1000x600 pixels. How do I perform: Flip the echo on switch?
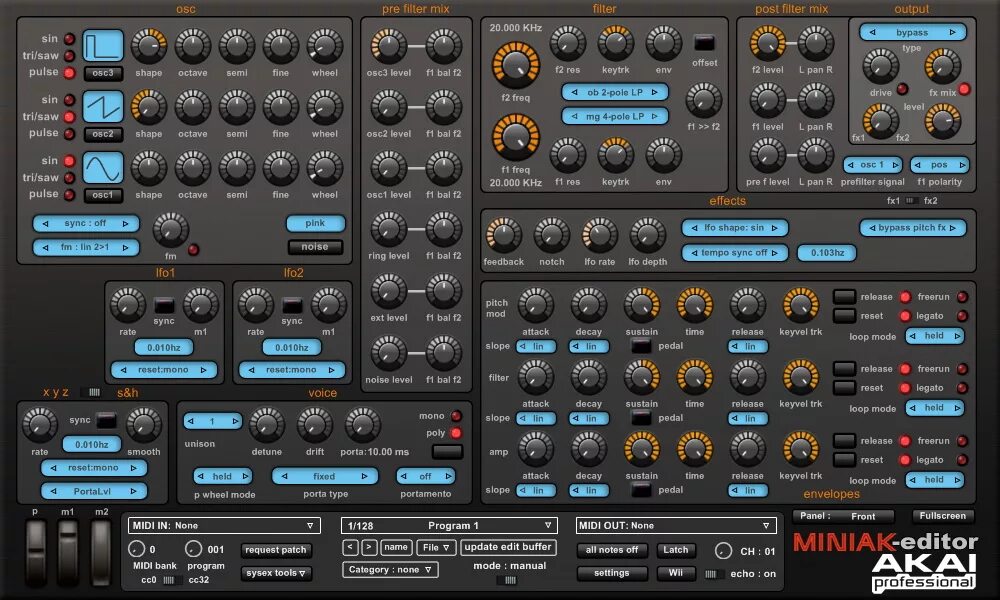tap(714, 574)
